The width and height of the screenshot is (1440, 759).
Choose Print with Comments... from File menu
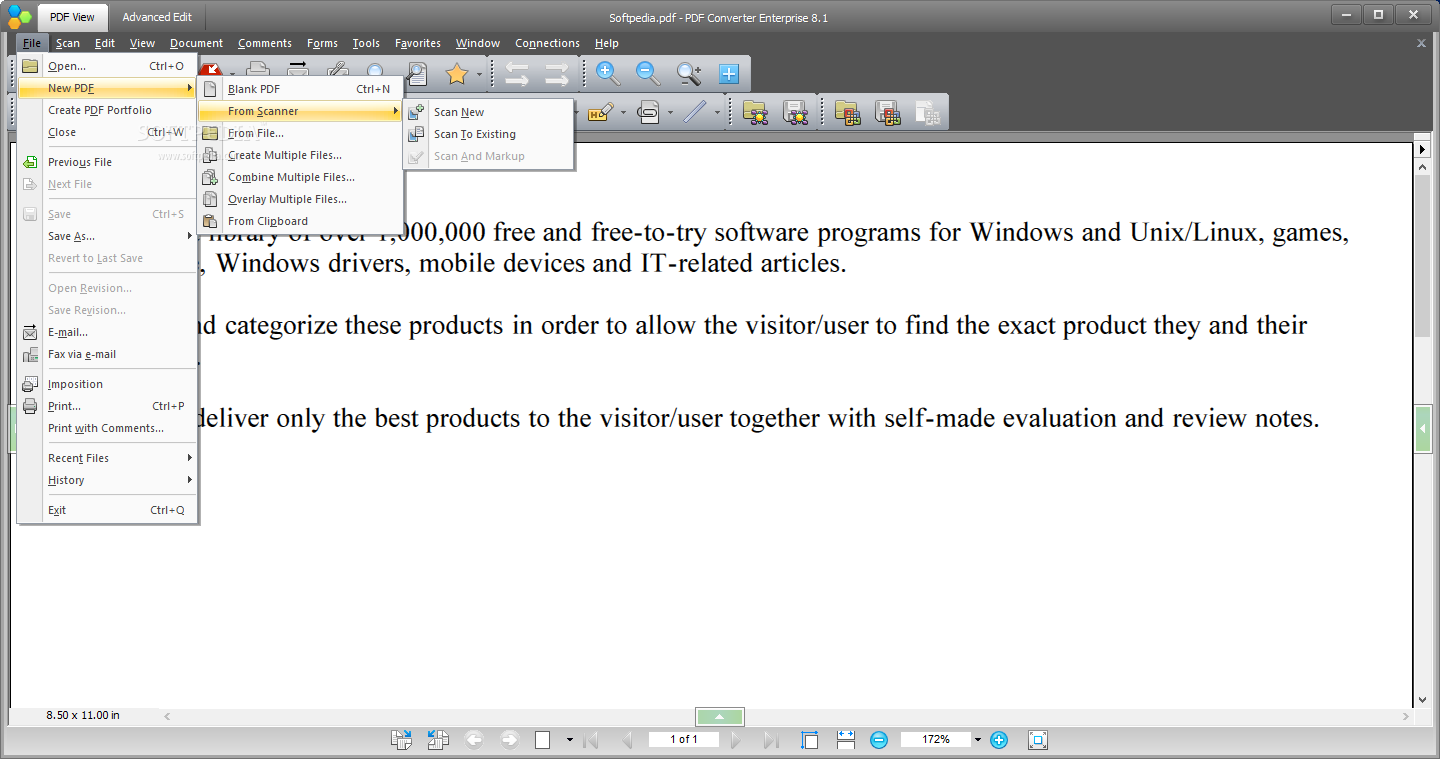pos(108,428)
